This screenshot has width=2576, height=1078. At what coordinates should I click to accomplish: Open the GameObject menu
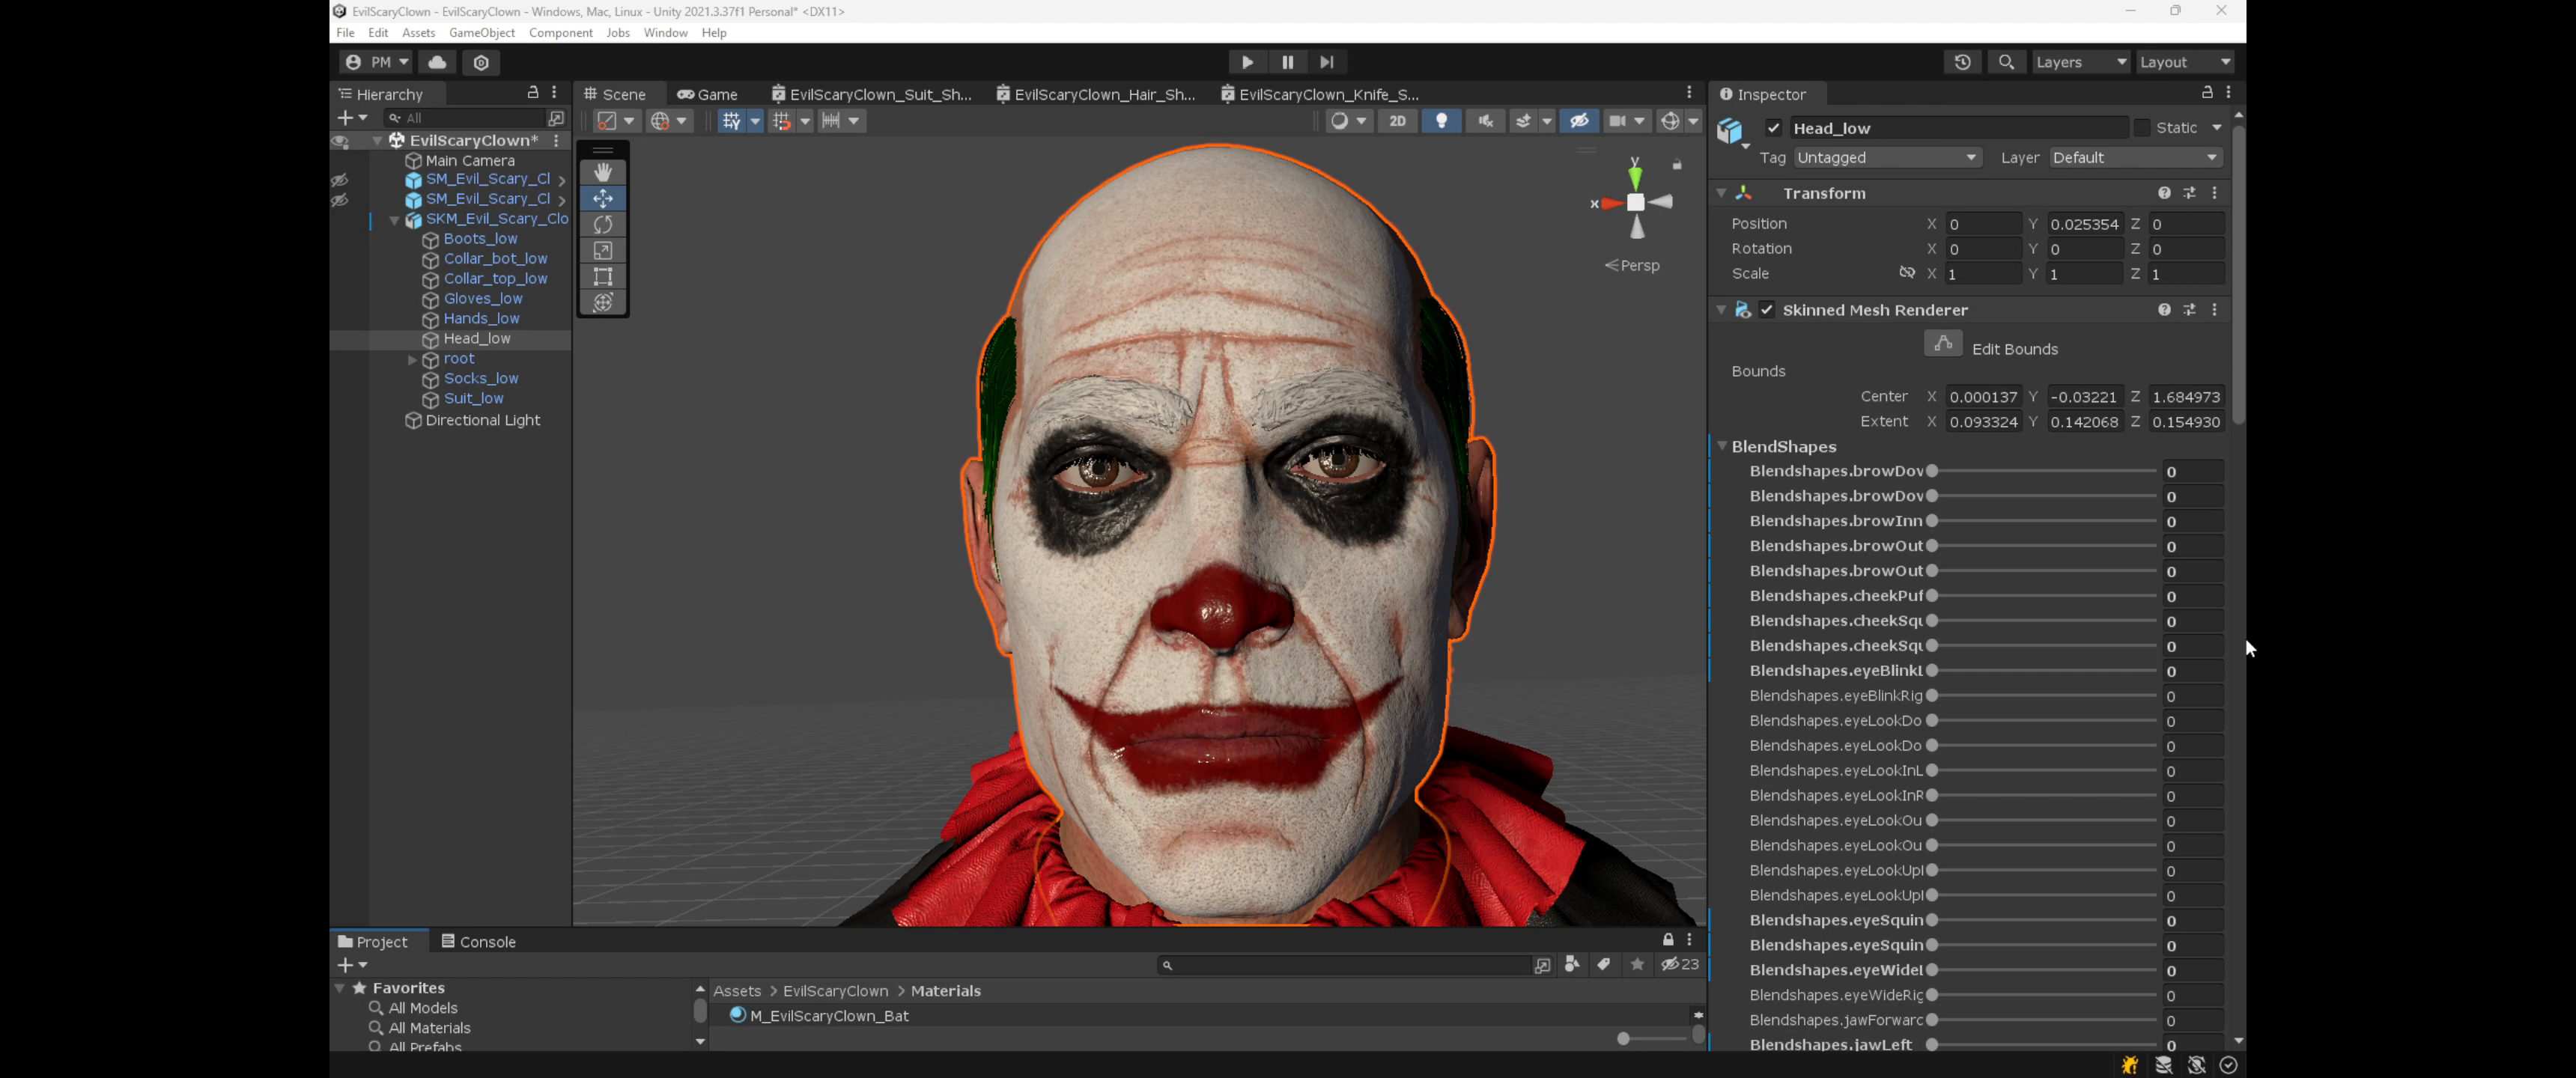pos(482,33)
